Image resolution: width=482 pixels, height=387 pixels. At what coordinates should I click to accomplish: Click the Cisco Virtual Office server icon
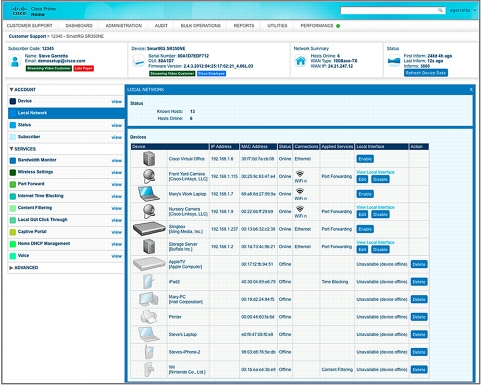149,159
